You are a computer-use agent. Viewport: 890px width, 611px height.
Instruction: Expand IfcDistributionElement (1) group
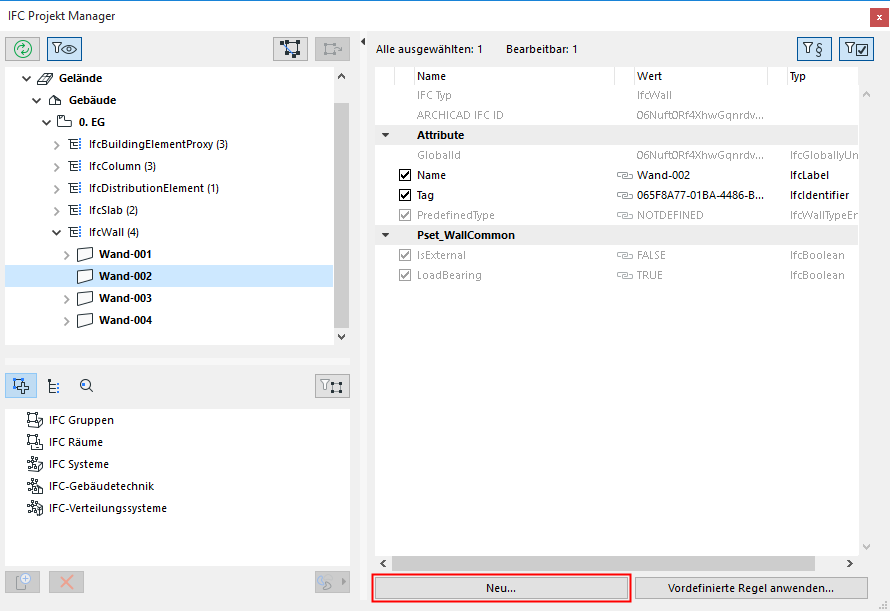[x=56, y=189]
